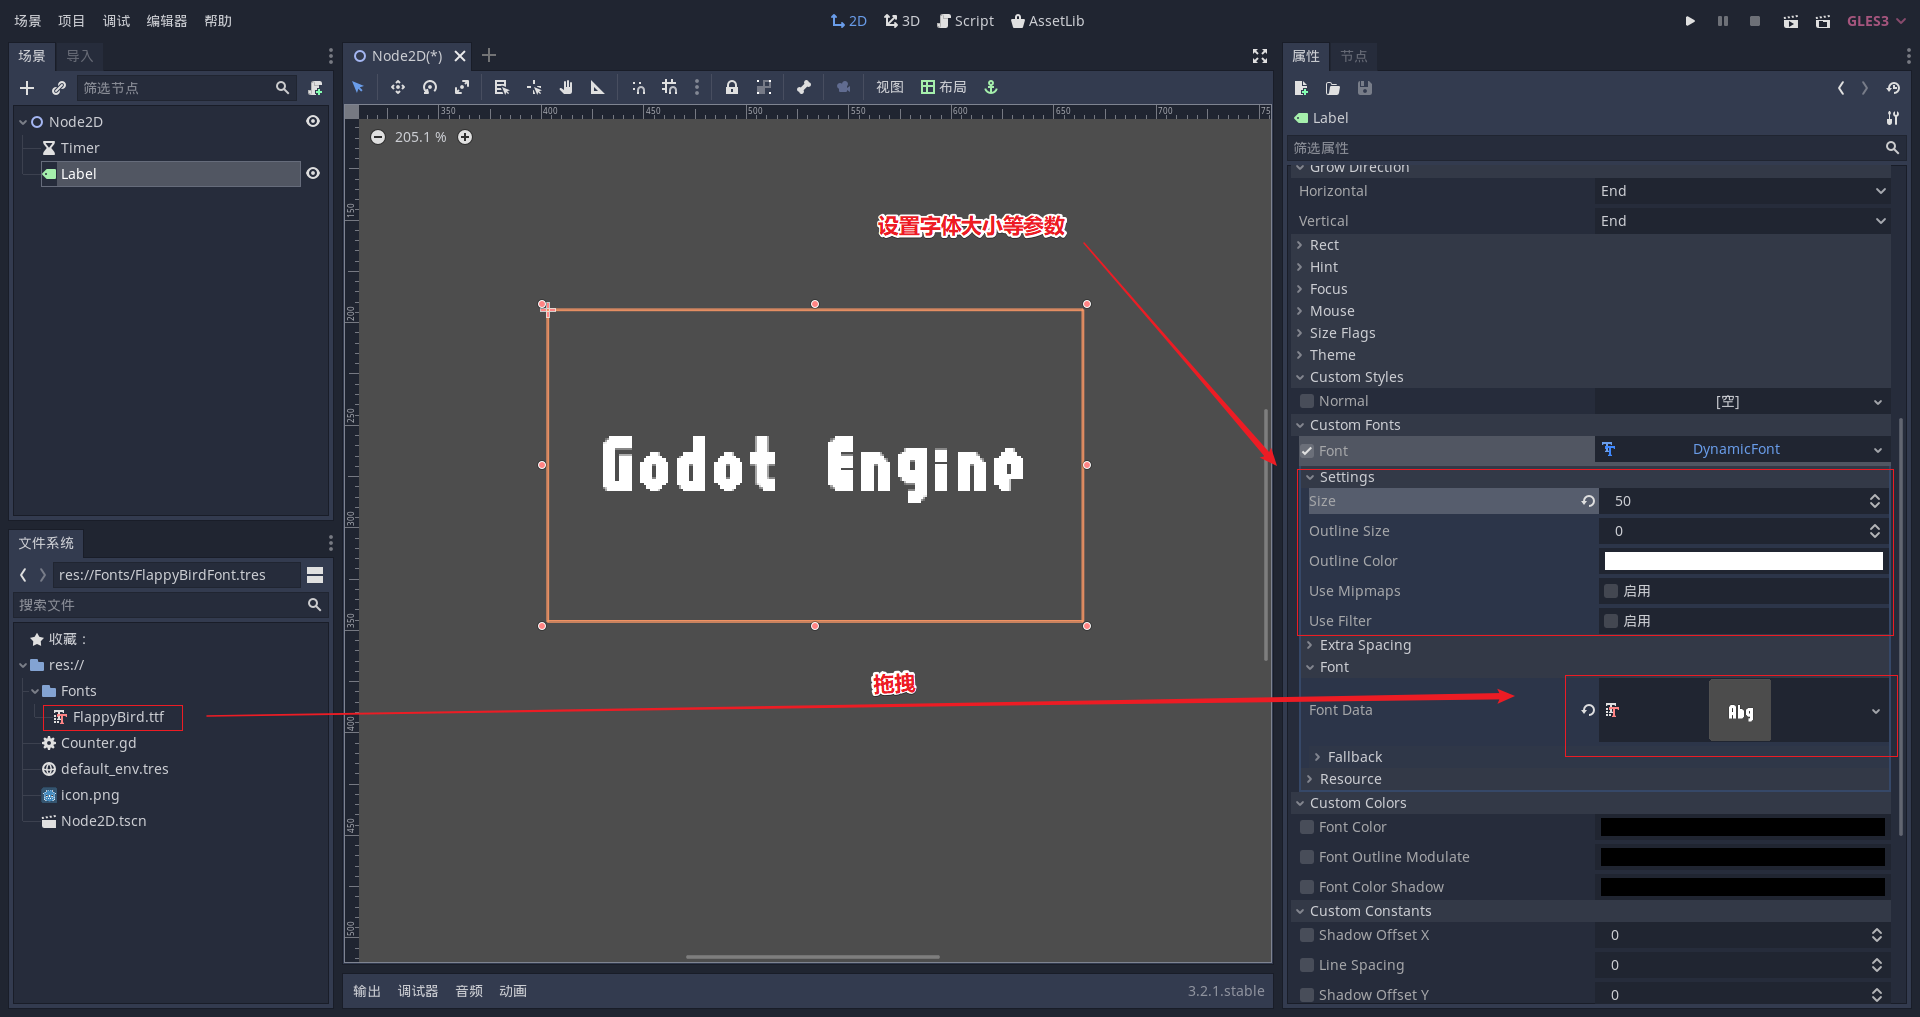Select the Scale tool

(462, 87)
